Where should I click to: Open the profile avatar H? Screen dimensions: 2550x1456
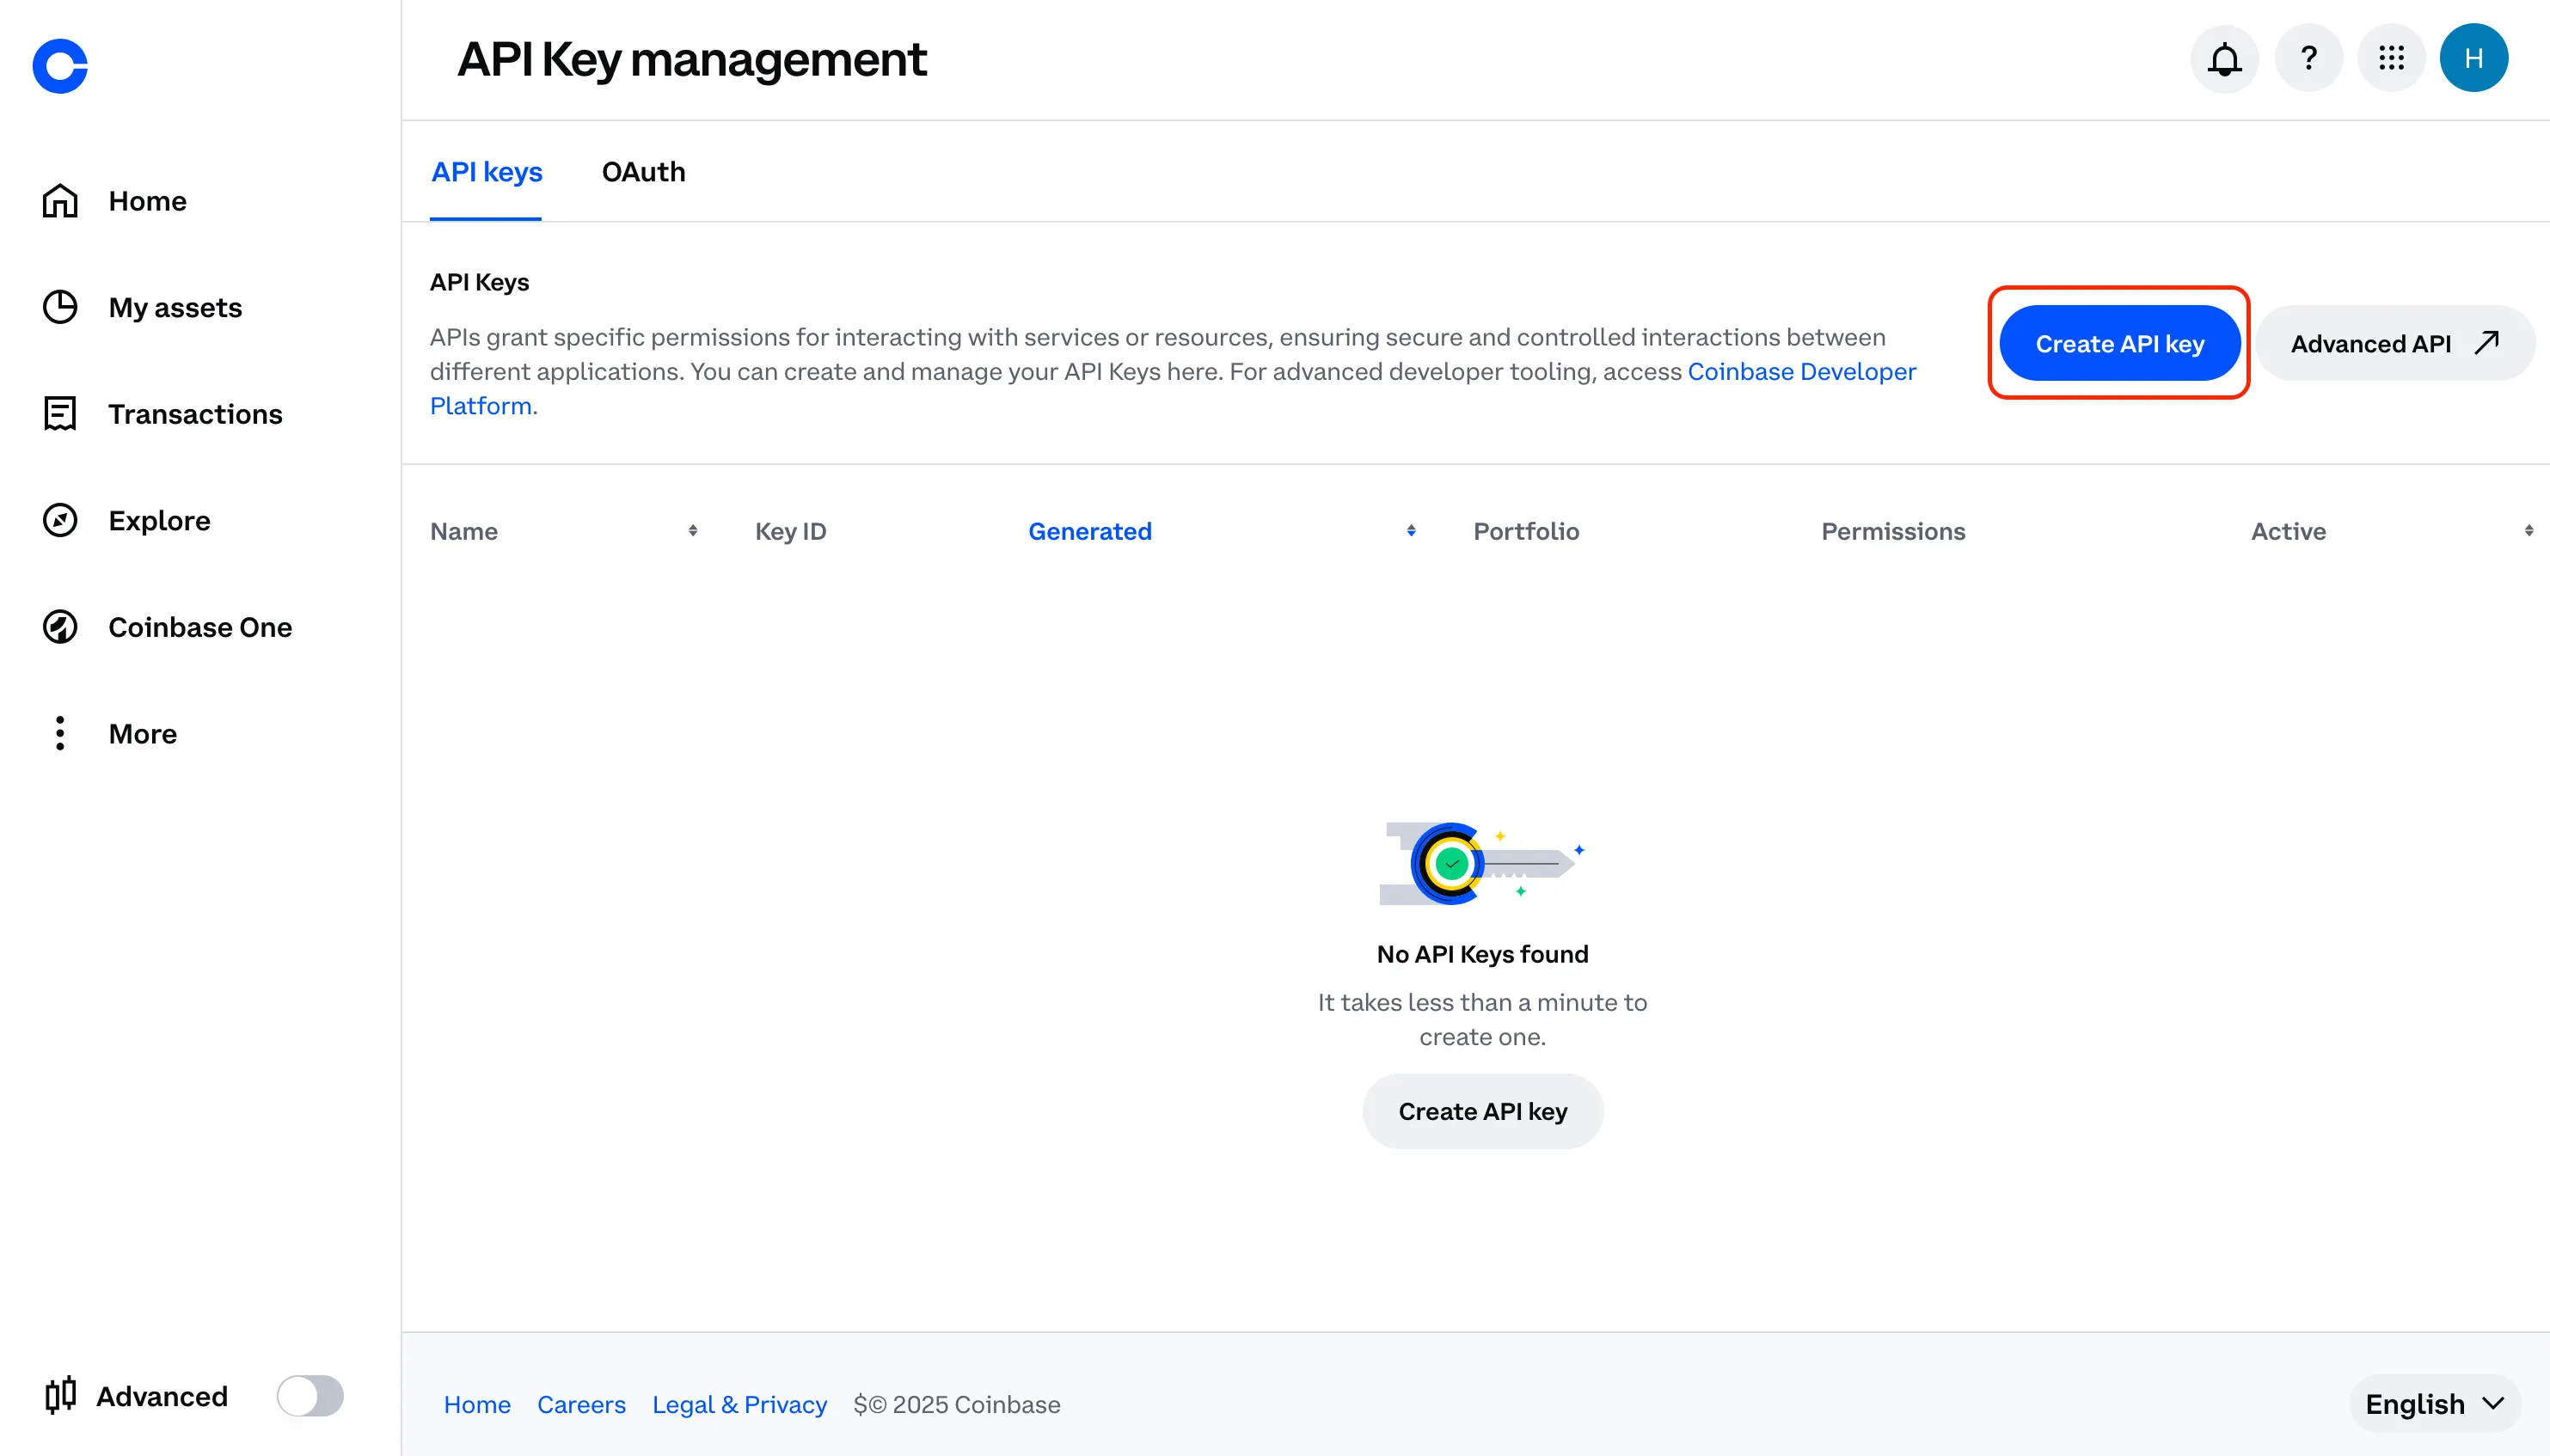2473,58
